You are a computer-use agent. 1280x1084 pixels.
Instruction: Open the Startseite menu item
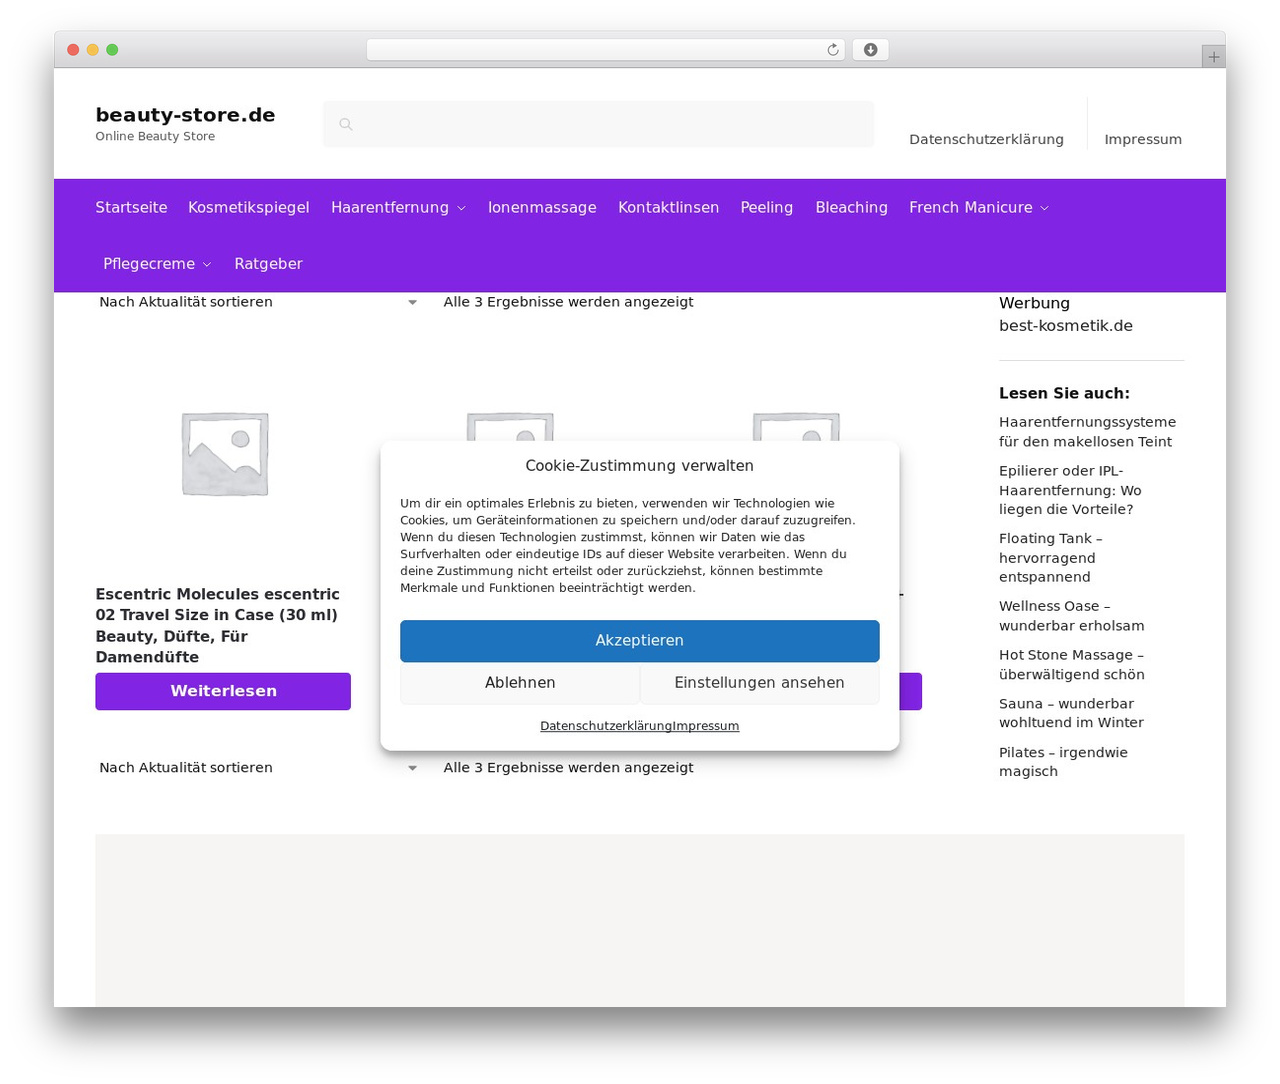tap(131, 207)
